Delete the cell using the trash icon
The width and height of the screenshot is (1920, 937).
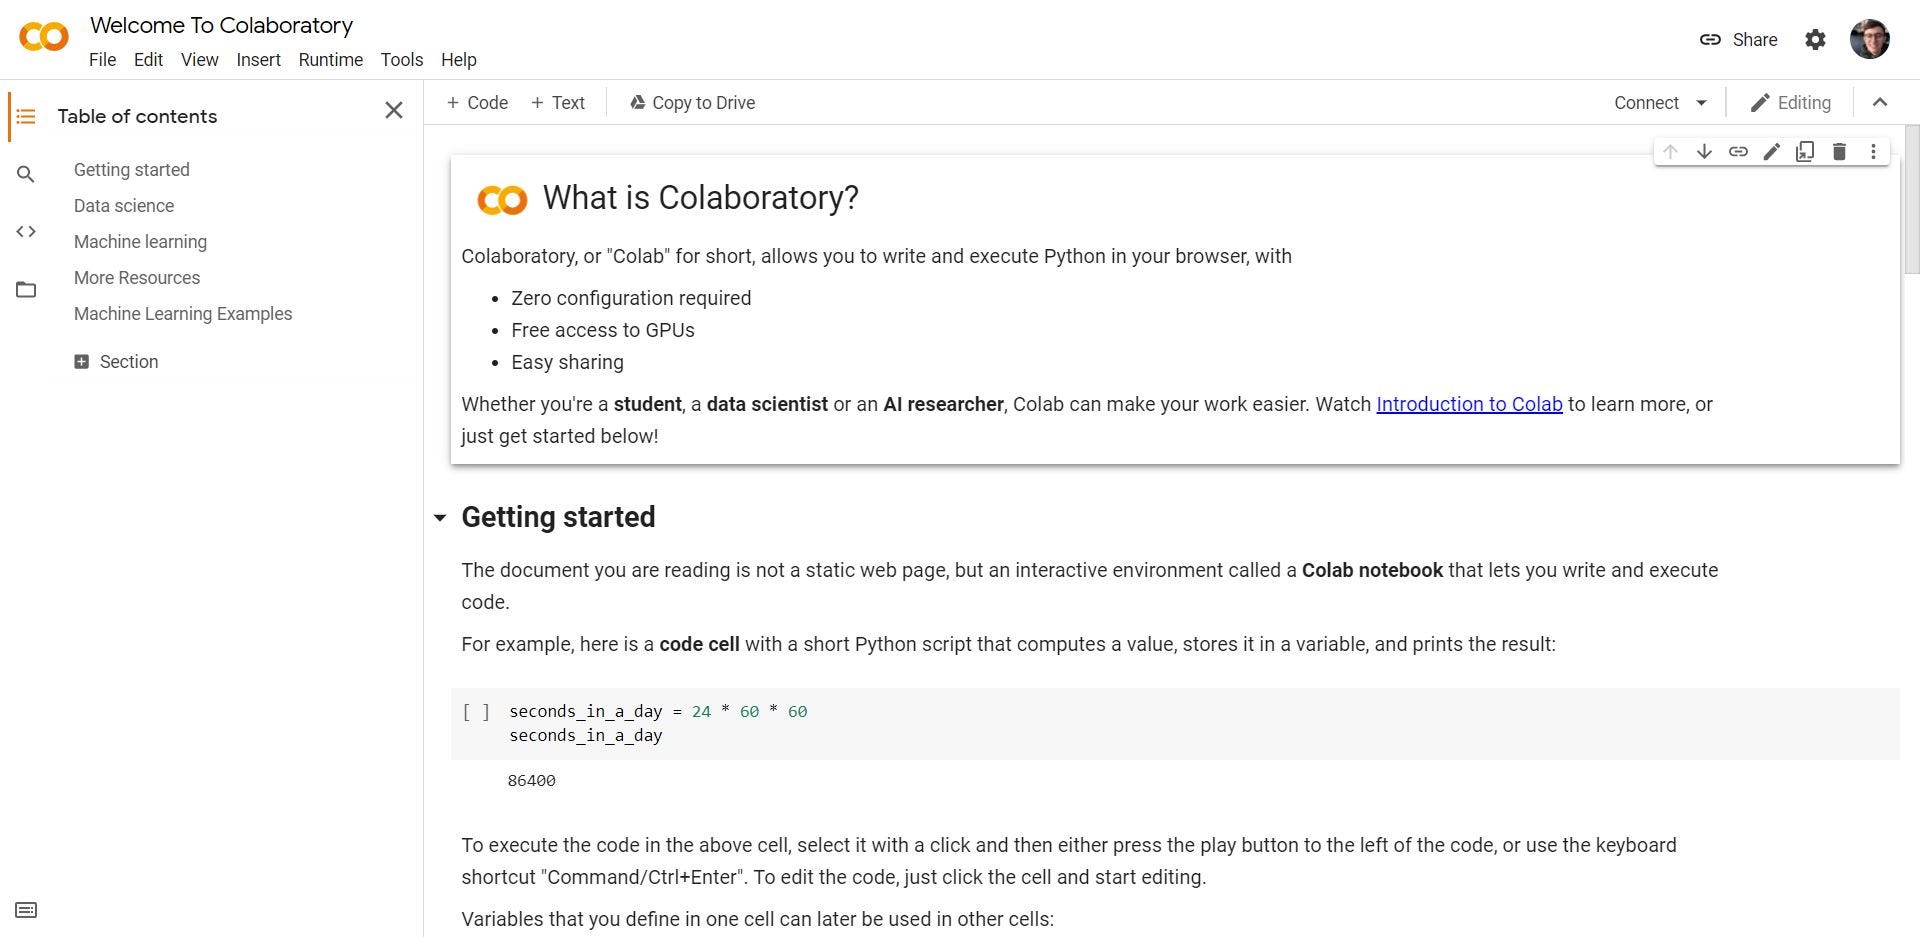[x=1839, y=152]
